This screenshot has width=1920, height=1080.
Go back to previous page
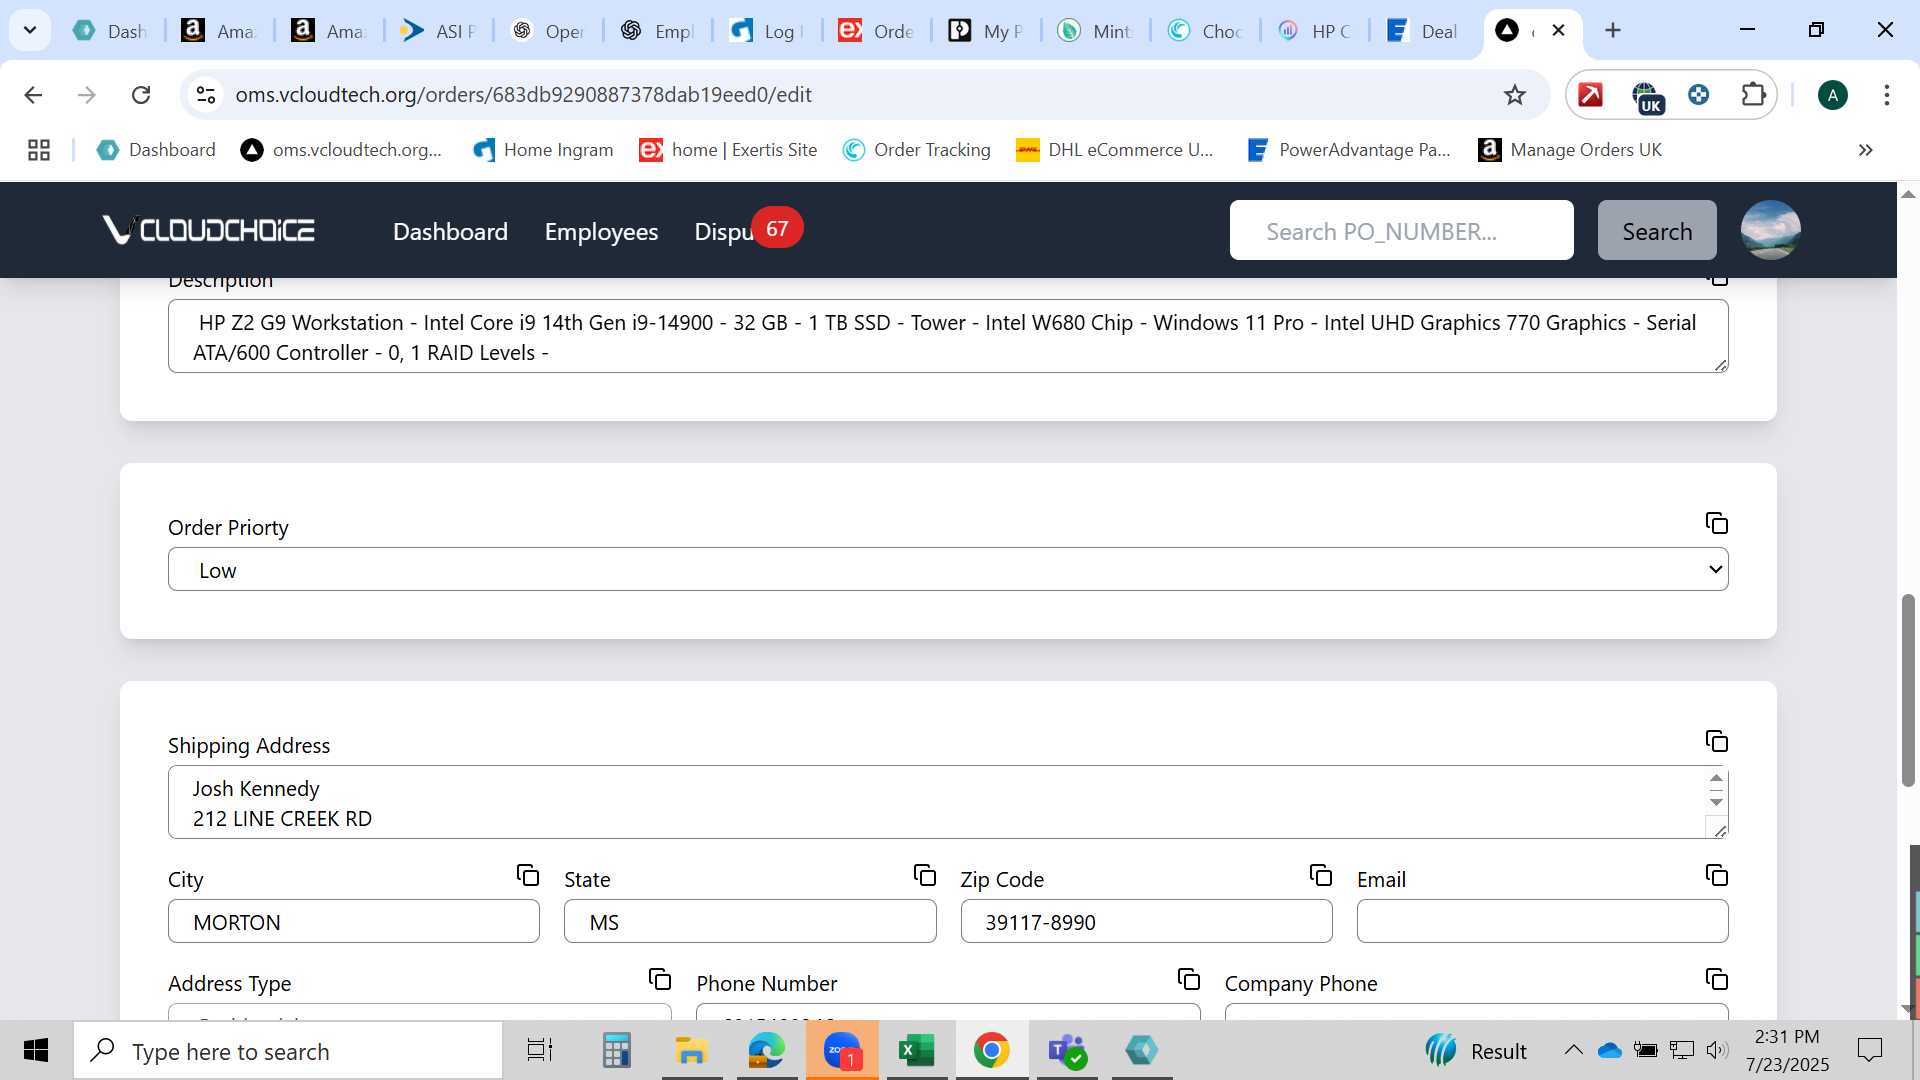pyautogui.click(x=33, y=95)
